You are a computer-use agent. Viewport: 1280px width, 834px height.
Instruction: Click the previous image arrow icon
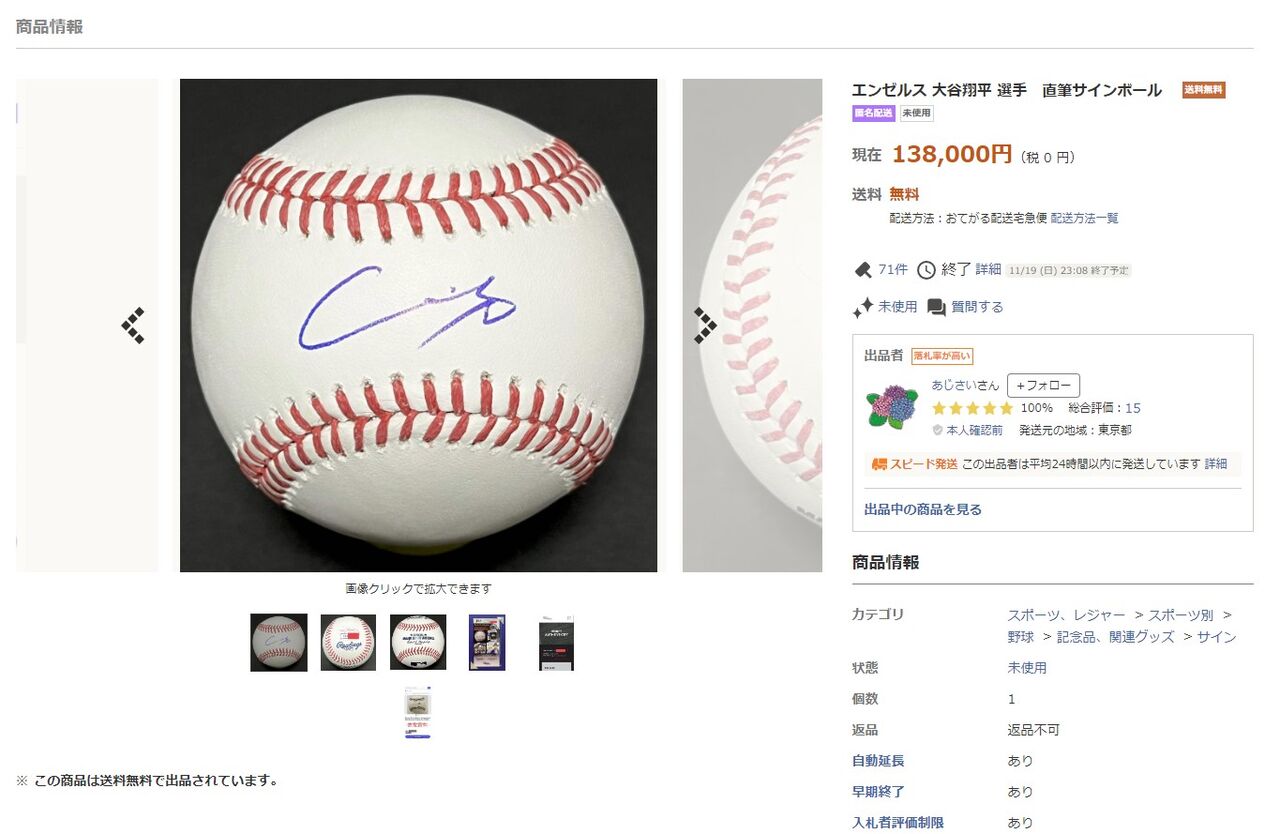(133, 326)
